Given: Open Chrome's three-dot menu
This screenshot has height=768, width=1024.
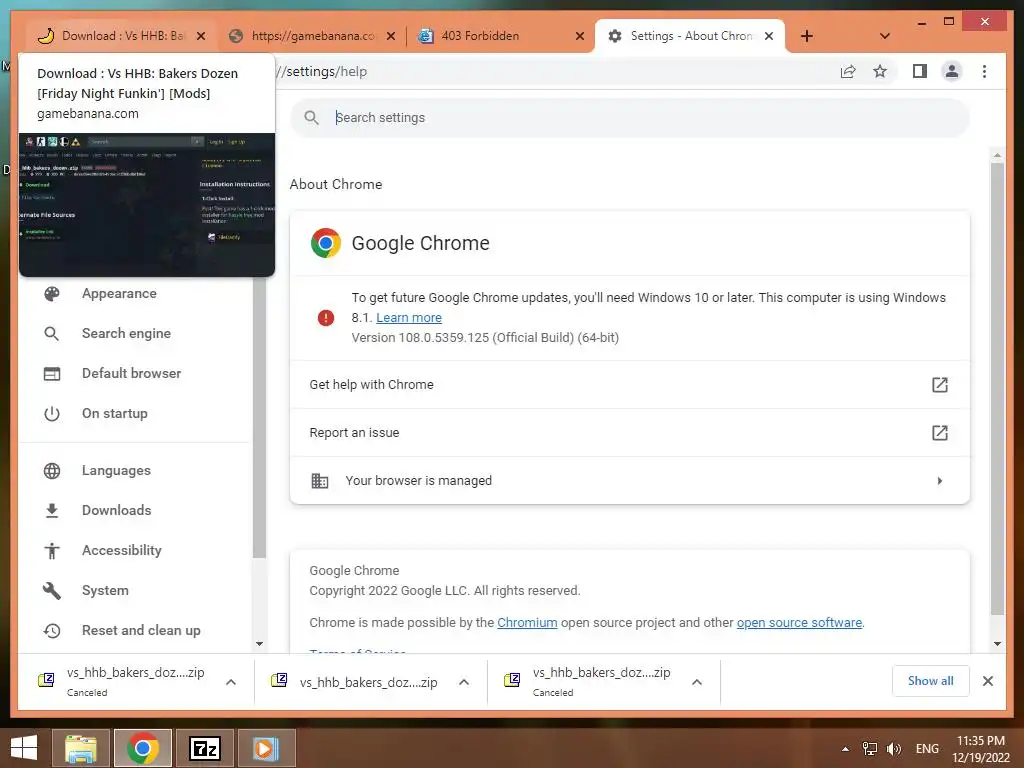Looking at the screenshot, I should coord(984,71).
